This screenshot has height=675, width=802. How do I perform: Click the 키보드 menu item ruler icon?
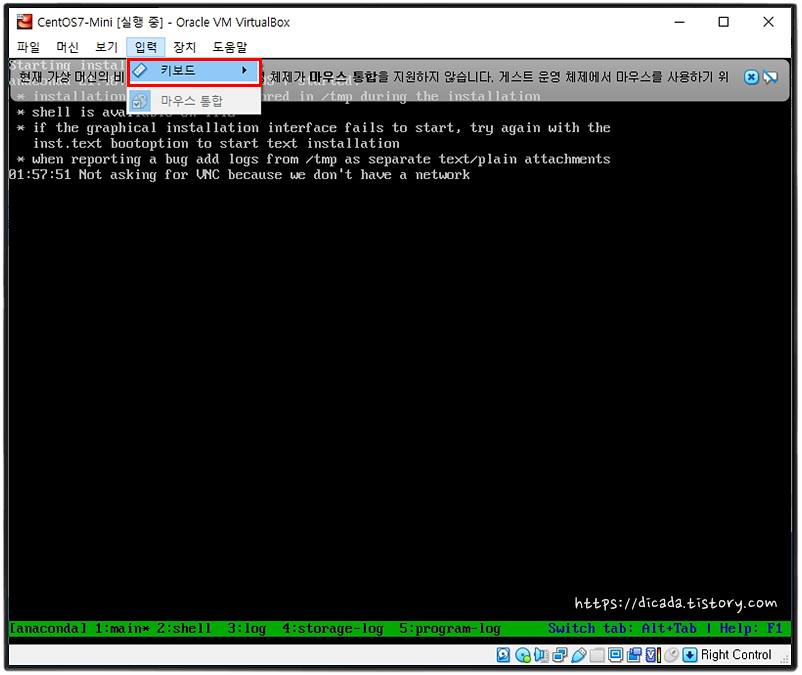(x=140, y=70)
